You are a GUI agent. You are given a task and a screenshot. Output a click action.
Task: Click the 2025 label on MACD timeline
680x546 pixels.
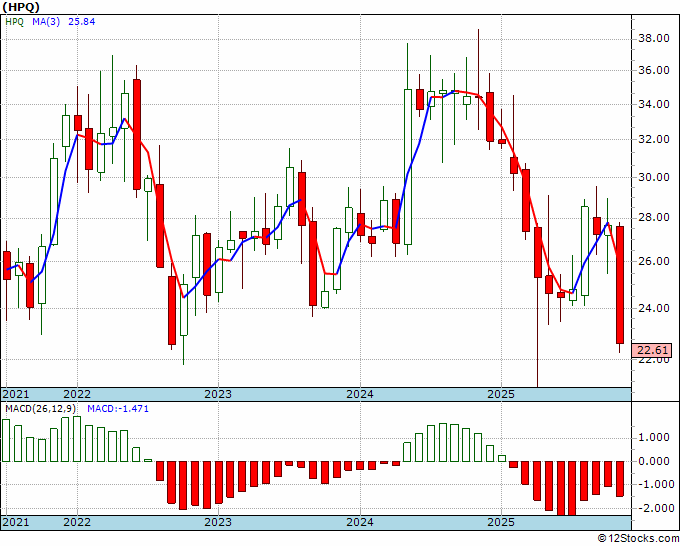pyautogui.click(x=501, y=522)
